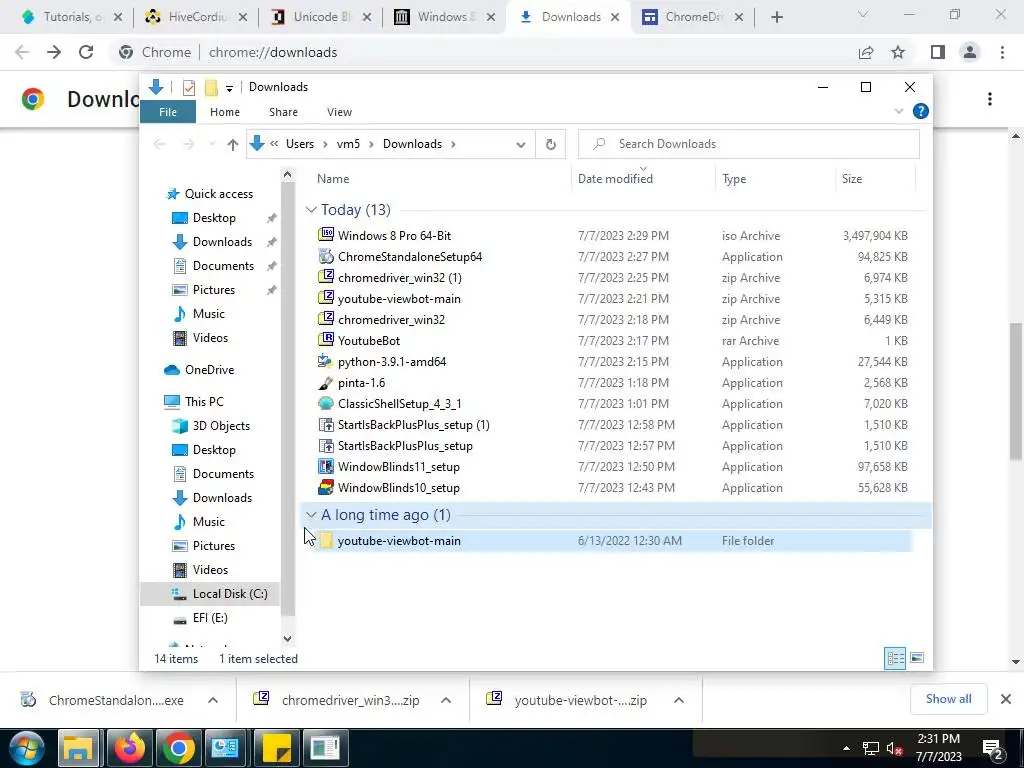Screen dimensions: 1024x768
Task: Open Customize Quick Access Toolbar dropdown
Action: click(229, 88)
